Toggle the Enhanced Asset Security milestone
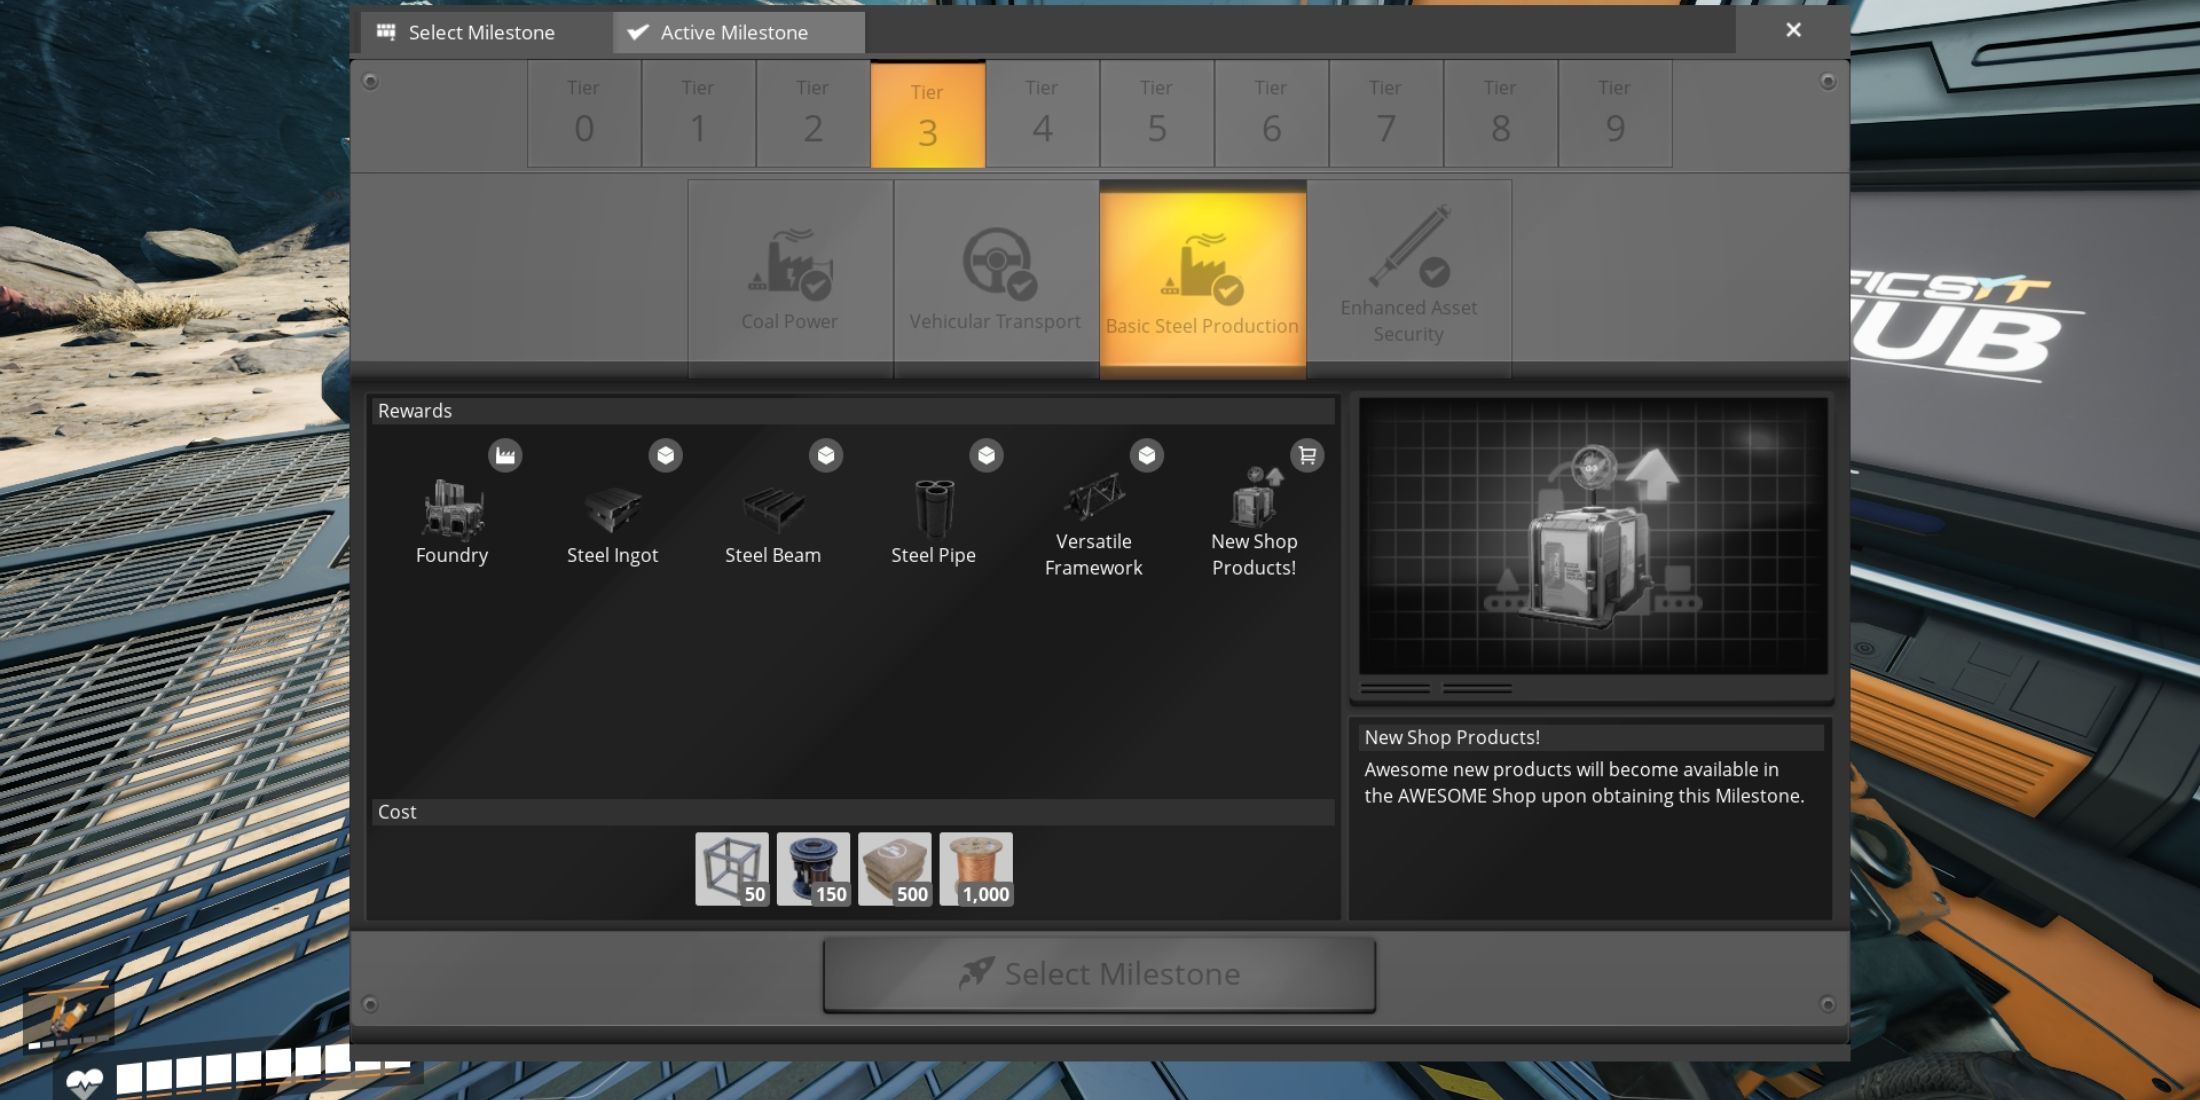Viewport: 2200px width, 1100px height. pos(1407,278)
